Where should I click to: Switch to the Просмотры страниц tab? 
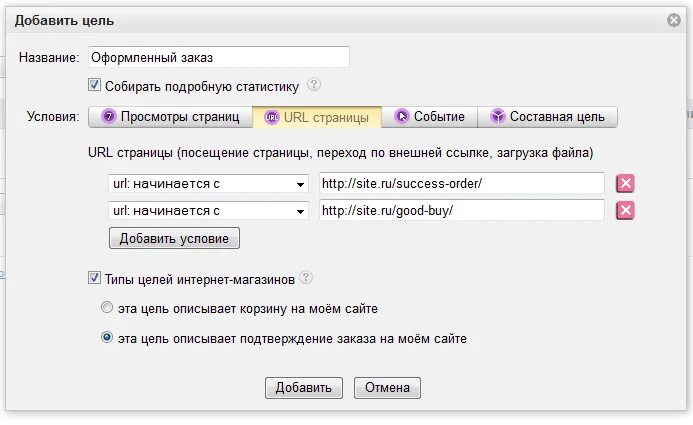(170, 117)
